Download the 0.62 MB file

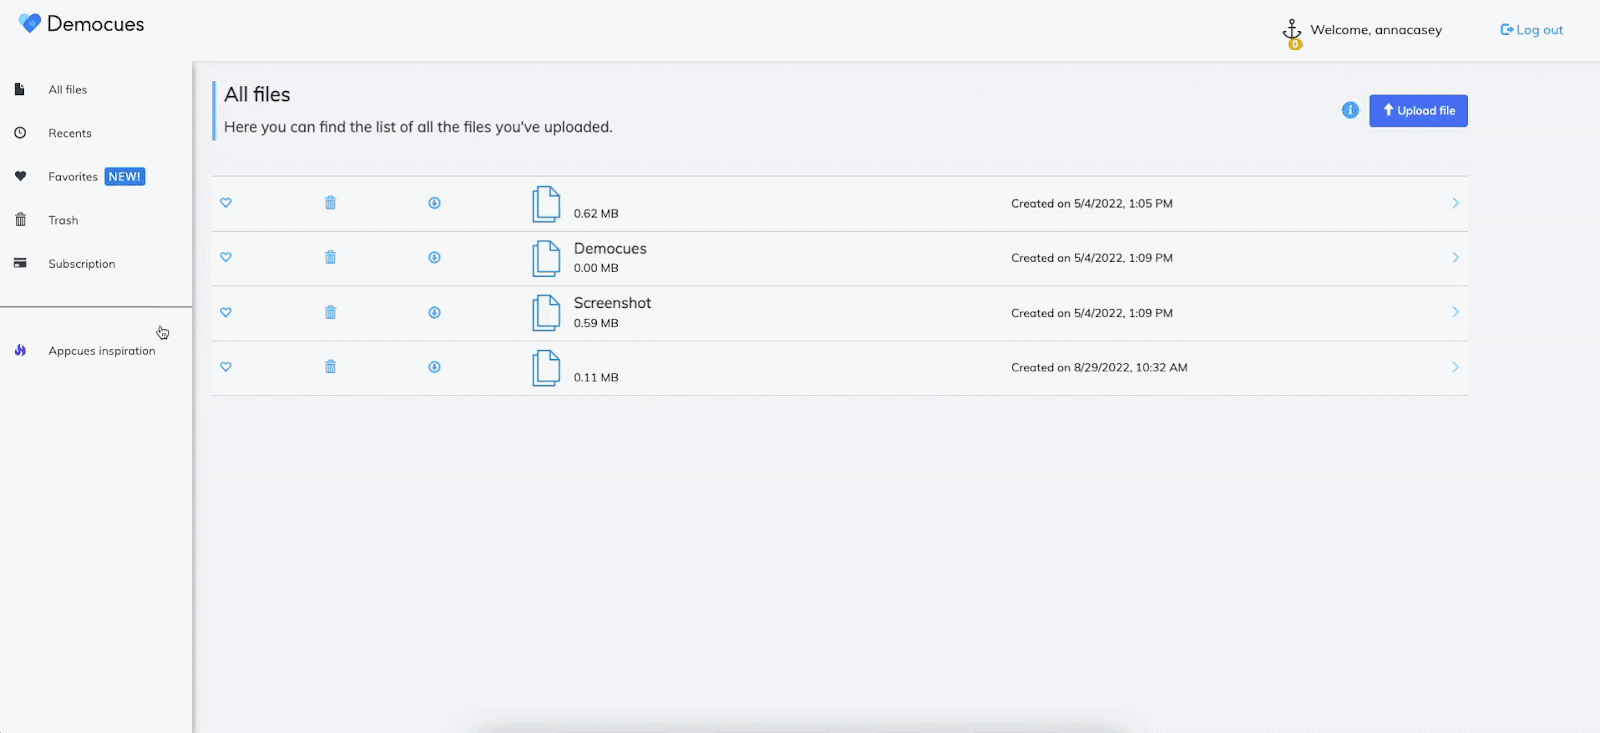(434, 203)
